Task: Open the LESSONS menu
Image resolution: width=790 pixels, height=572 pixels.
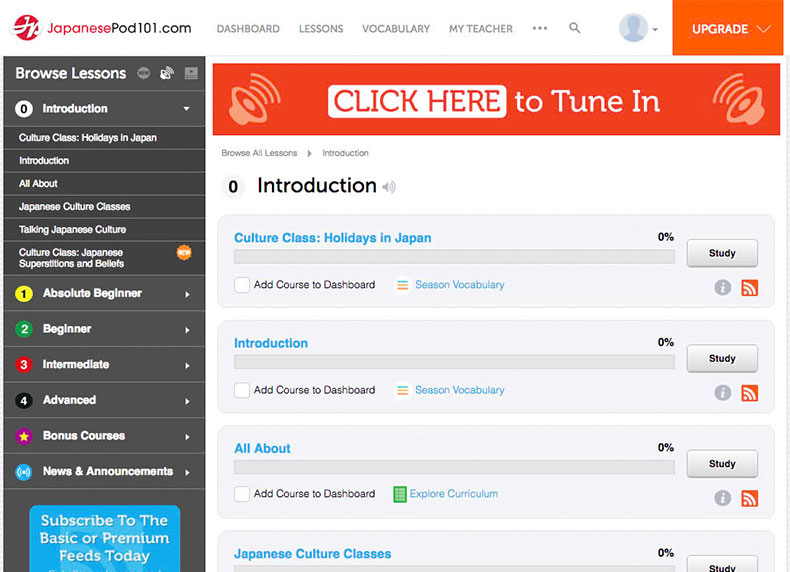Action: 321,29
